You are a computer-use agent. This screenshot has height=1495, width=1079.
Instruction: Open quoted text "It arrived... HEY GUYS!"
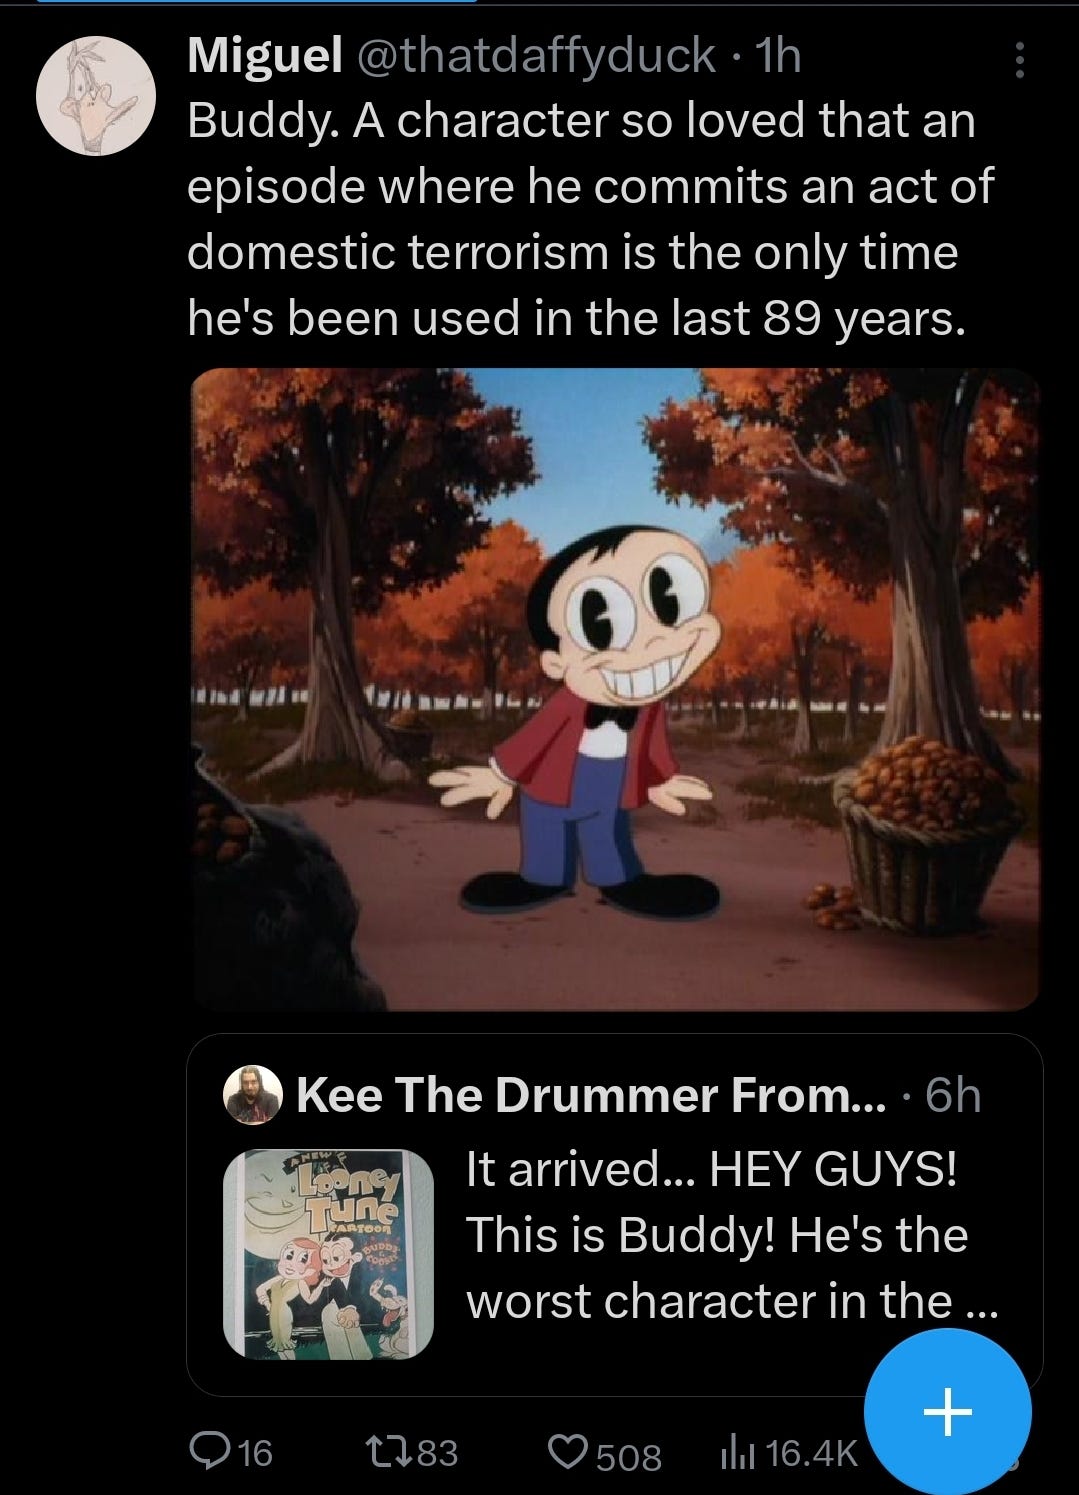(x=711, y=1168)
